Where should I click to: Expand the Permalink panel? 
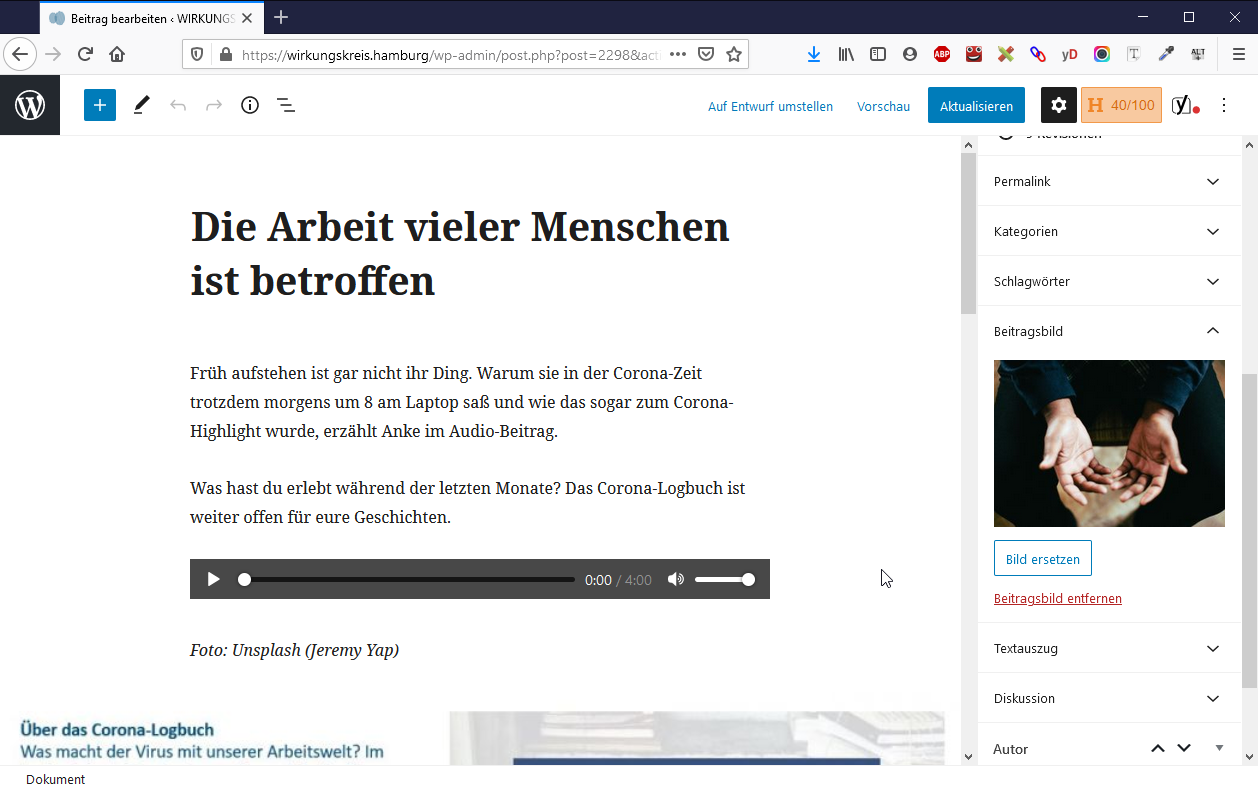[x=1109, y=181]
